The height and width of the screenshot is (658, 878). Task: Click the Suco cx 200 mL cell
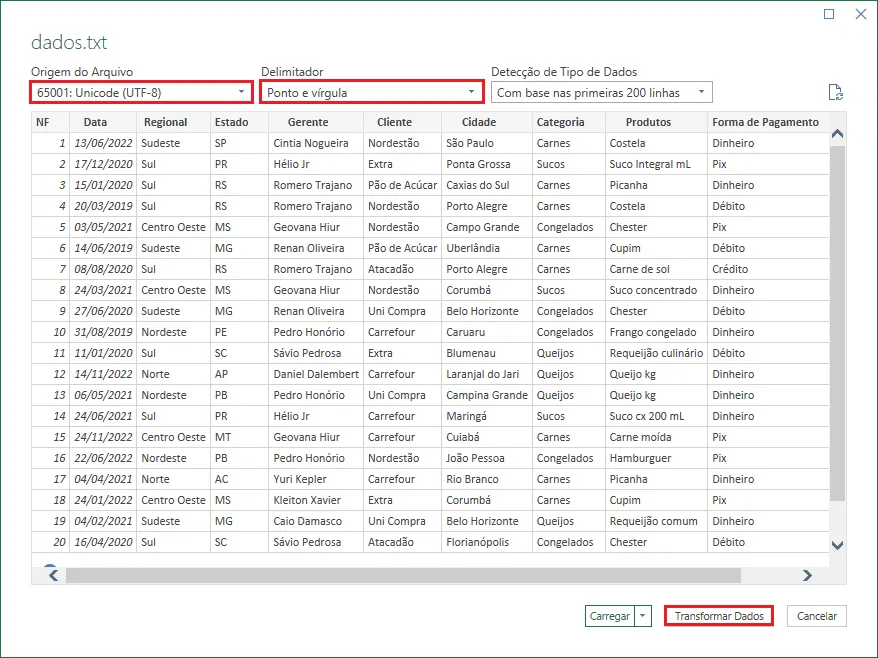(656, 416)
